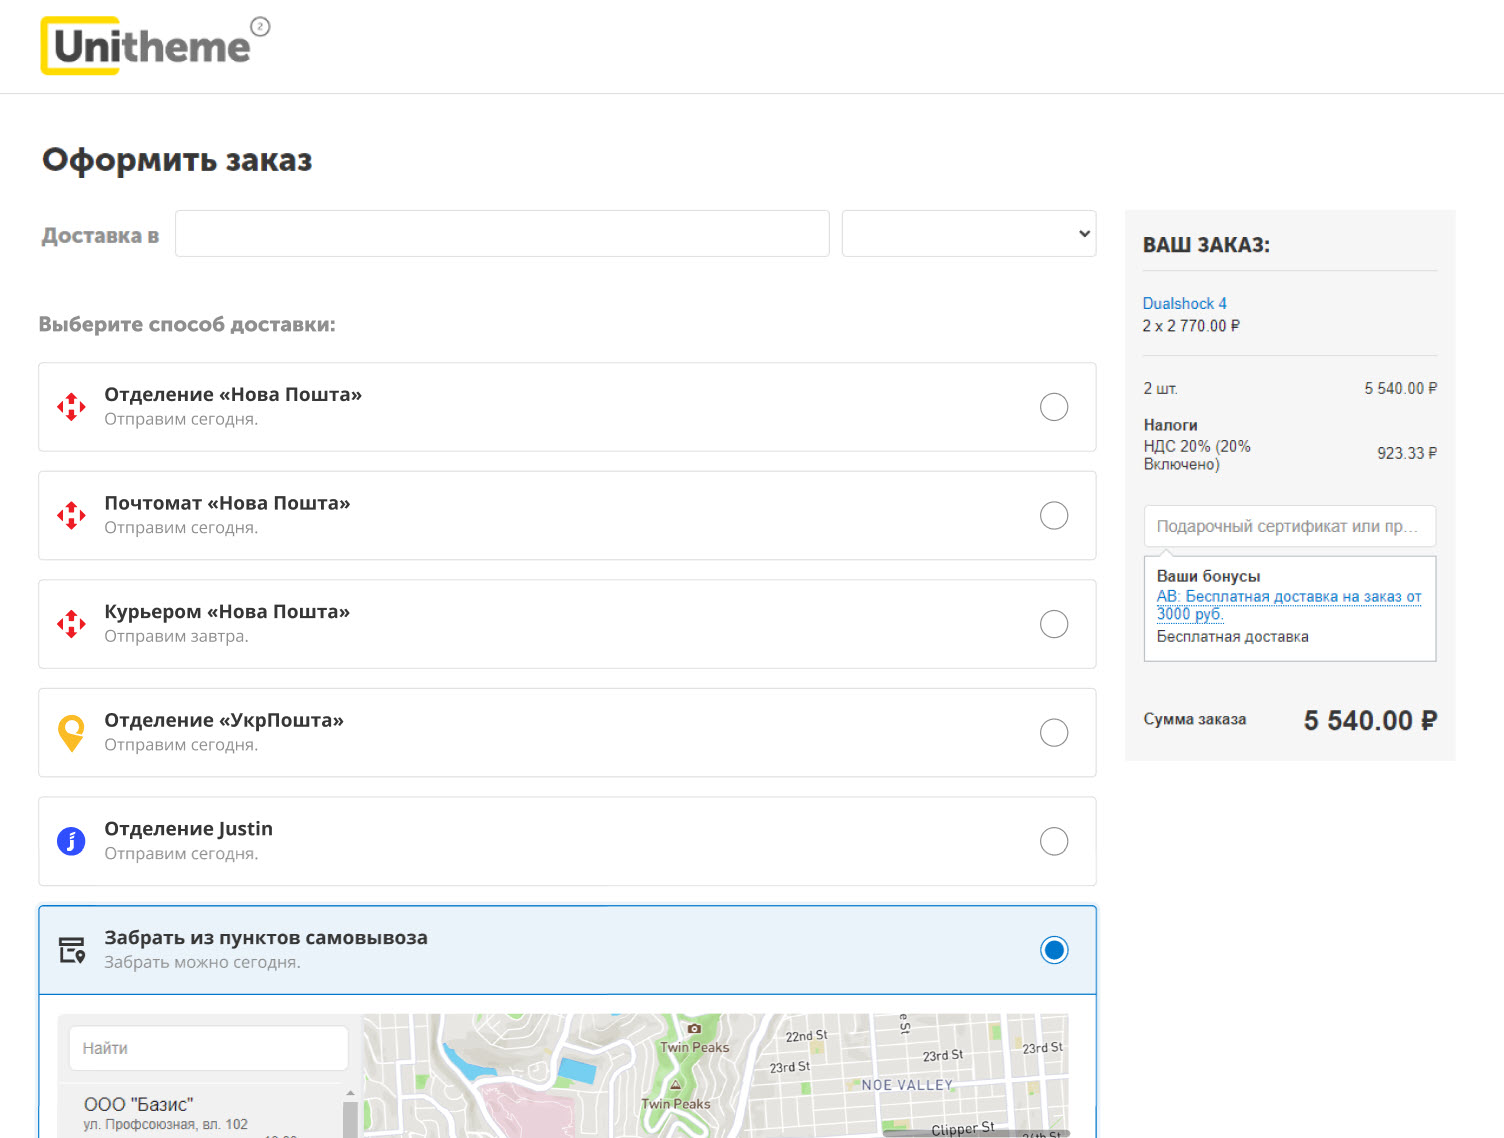Click the gift certificate or promo code field
Viewport: 1504px width, 1138px height.
coord(1290,526)
